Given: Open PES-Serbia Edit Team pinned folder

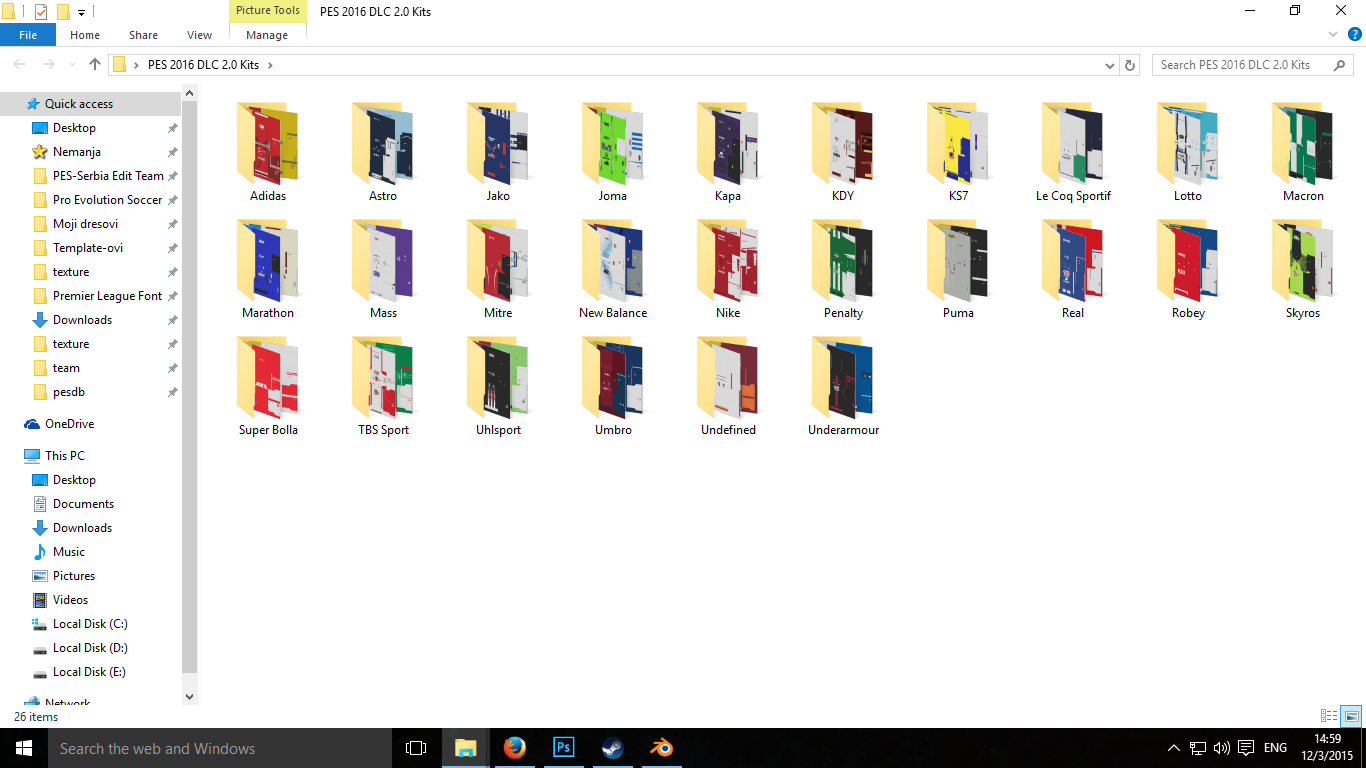Looking at the screenshot, I should pyautogui.click(x=108, y=176).
